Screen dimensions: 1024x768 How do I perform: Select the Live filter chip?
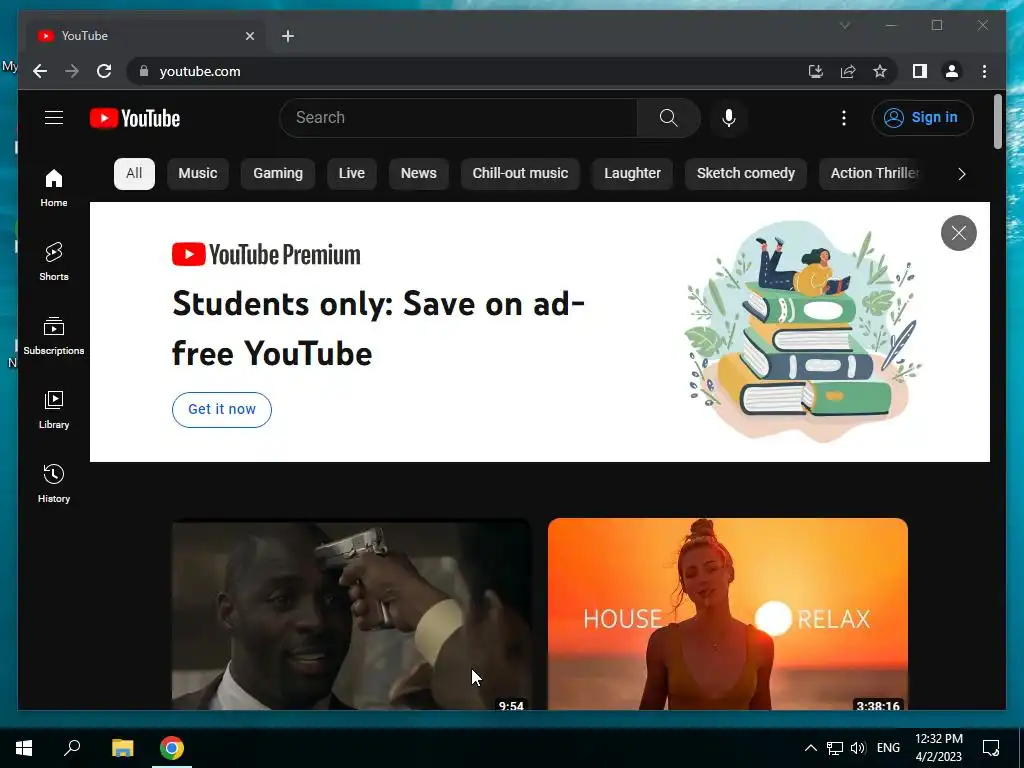351,174
